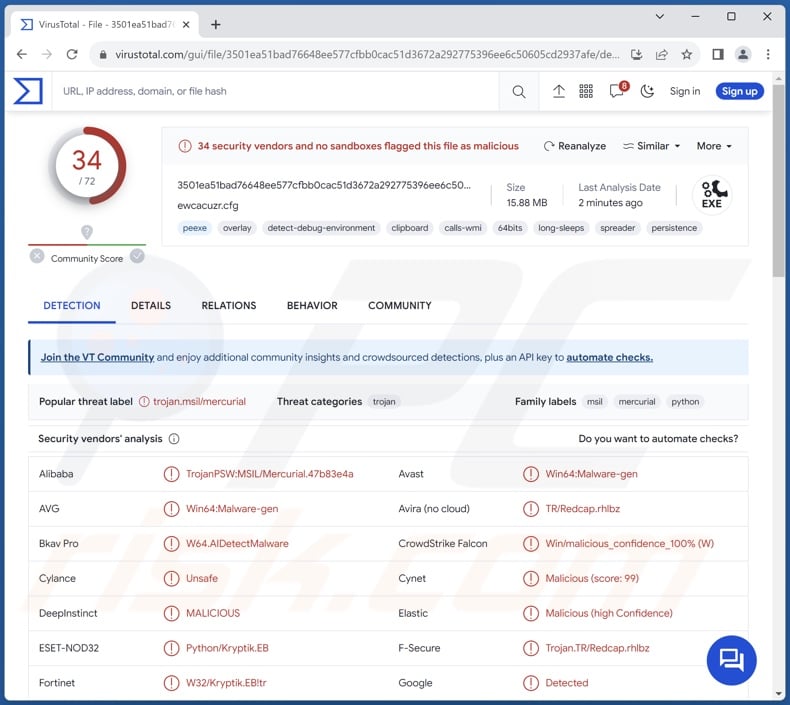Vote negative with the community score X
Screen dimensions: 790x705
[x=37, y=256]
